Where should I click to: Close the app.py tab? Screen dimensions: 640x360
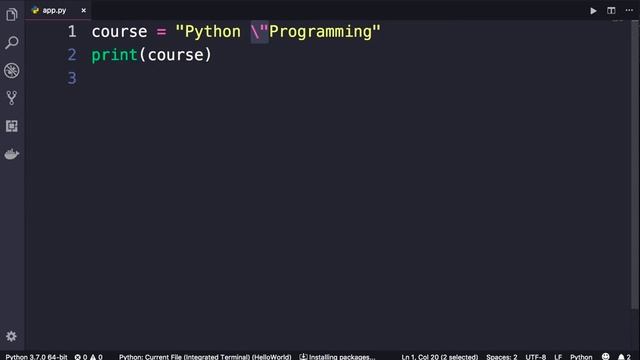tap(84, 10)
